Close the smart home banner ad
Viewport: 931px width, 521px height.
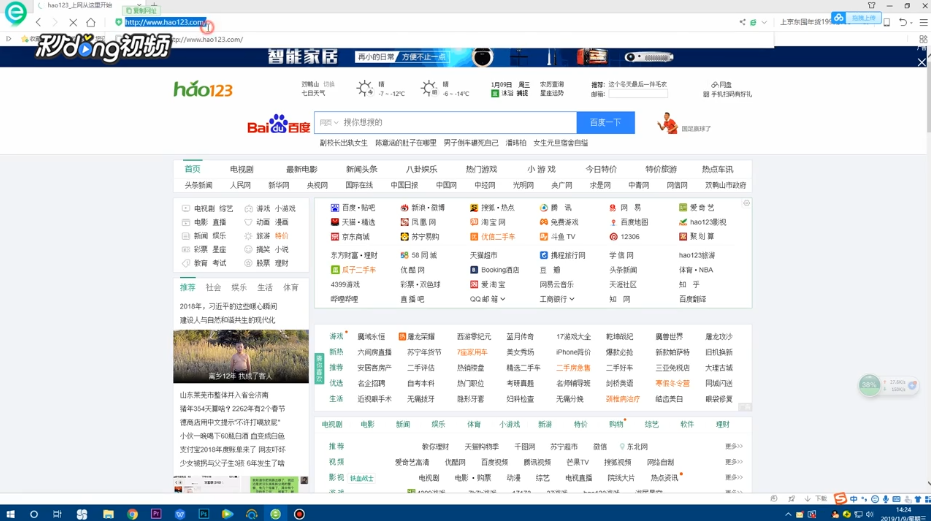pyautogui.click(x=922, y=62)
